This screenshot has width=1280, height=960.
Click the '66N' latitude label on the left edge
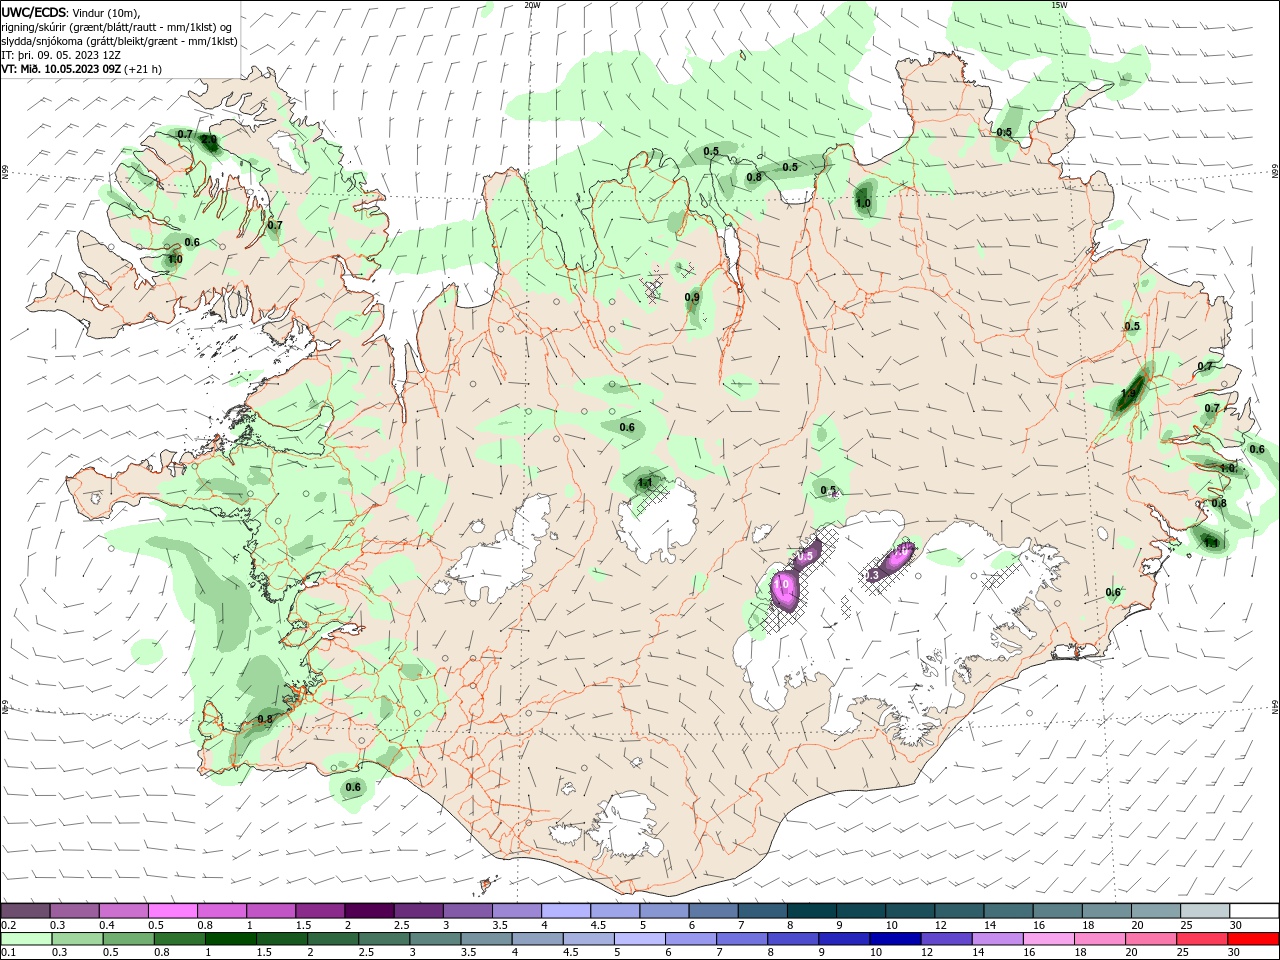(x=5, y=172)
